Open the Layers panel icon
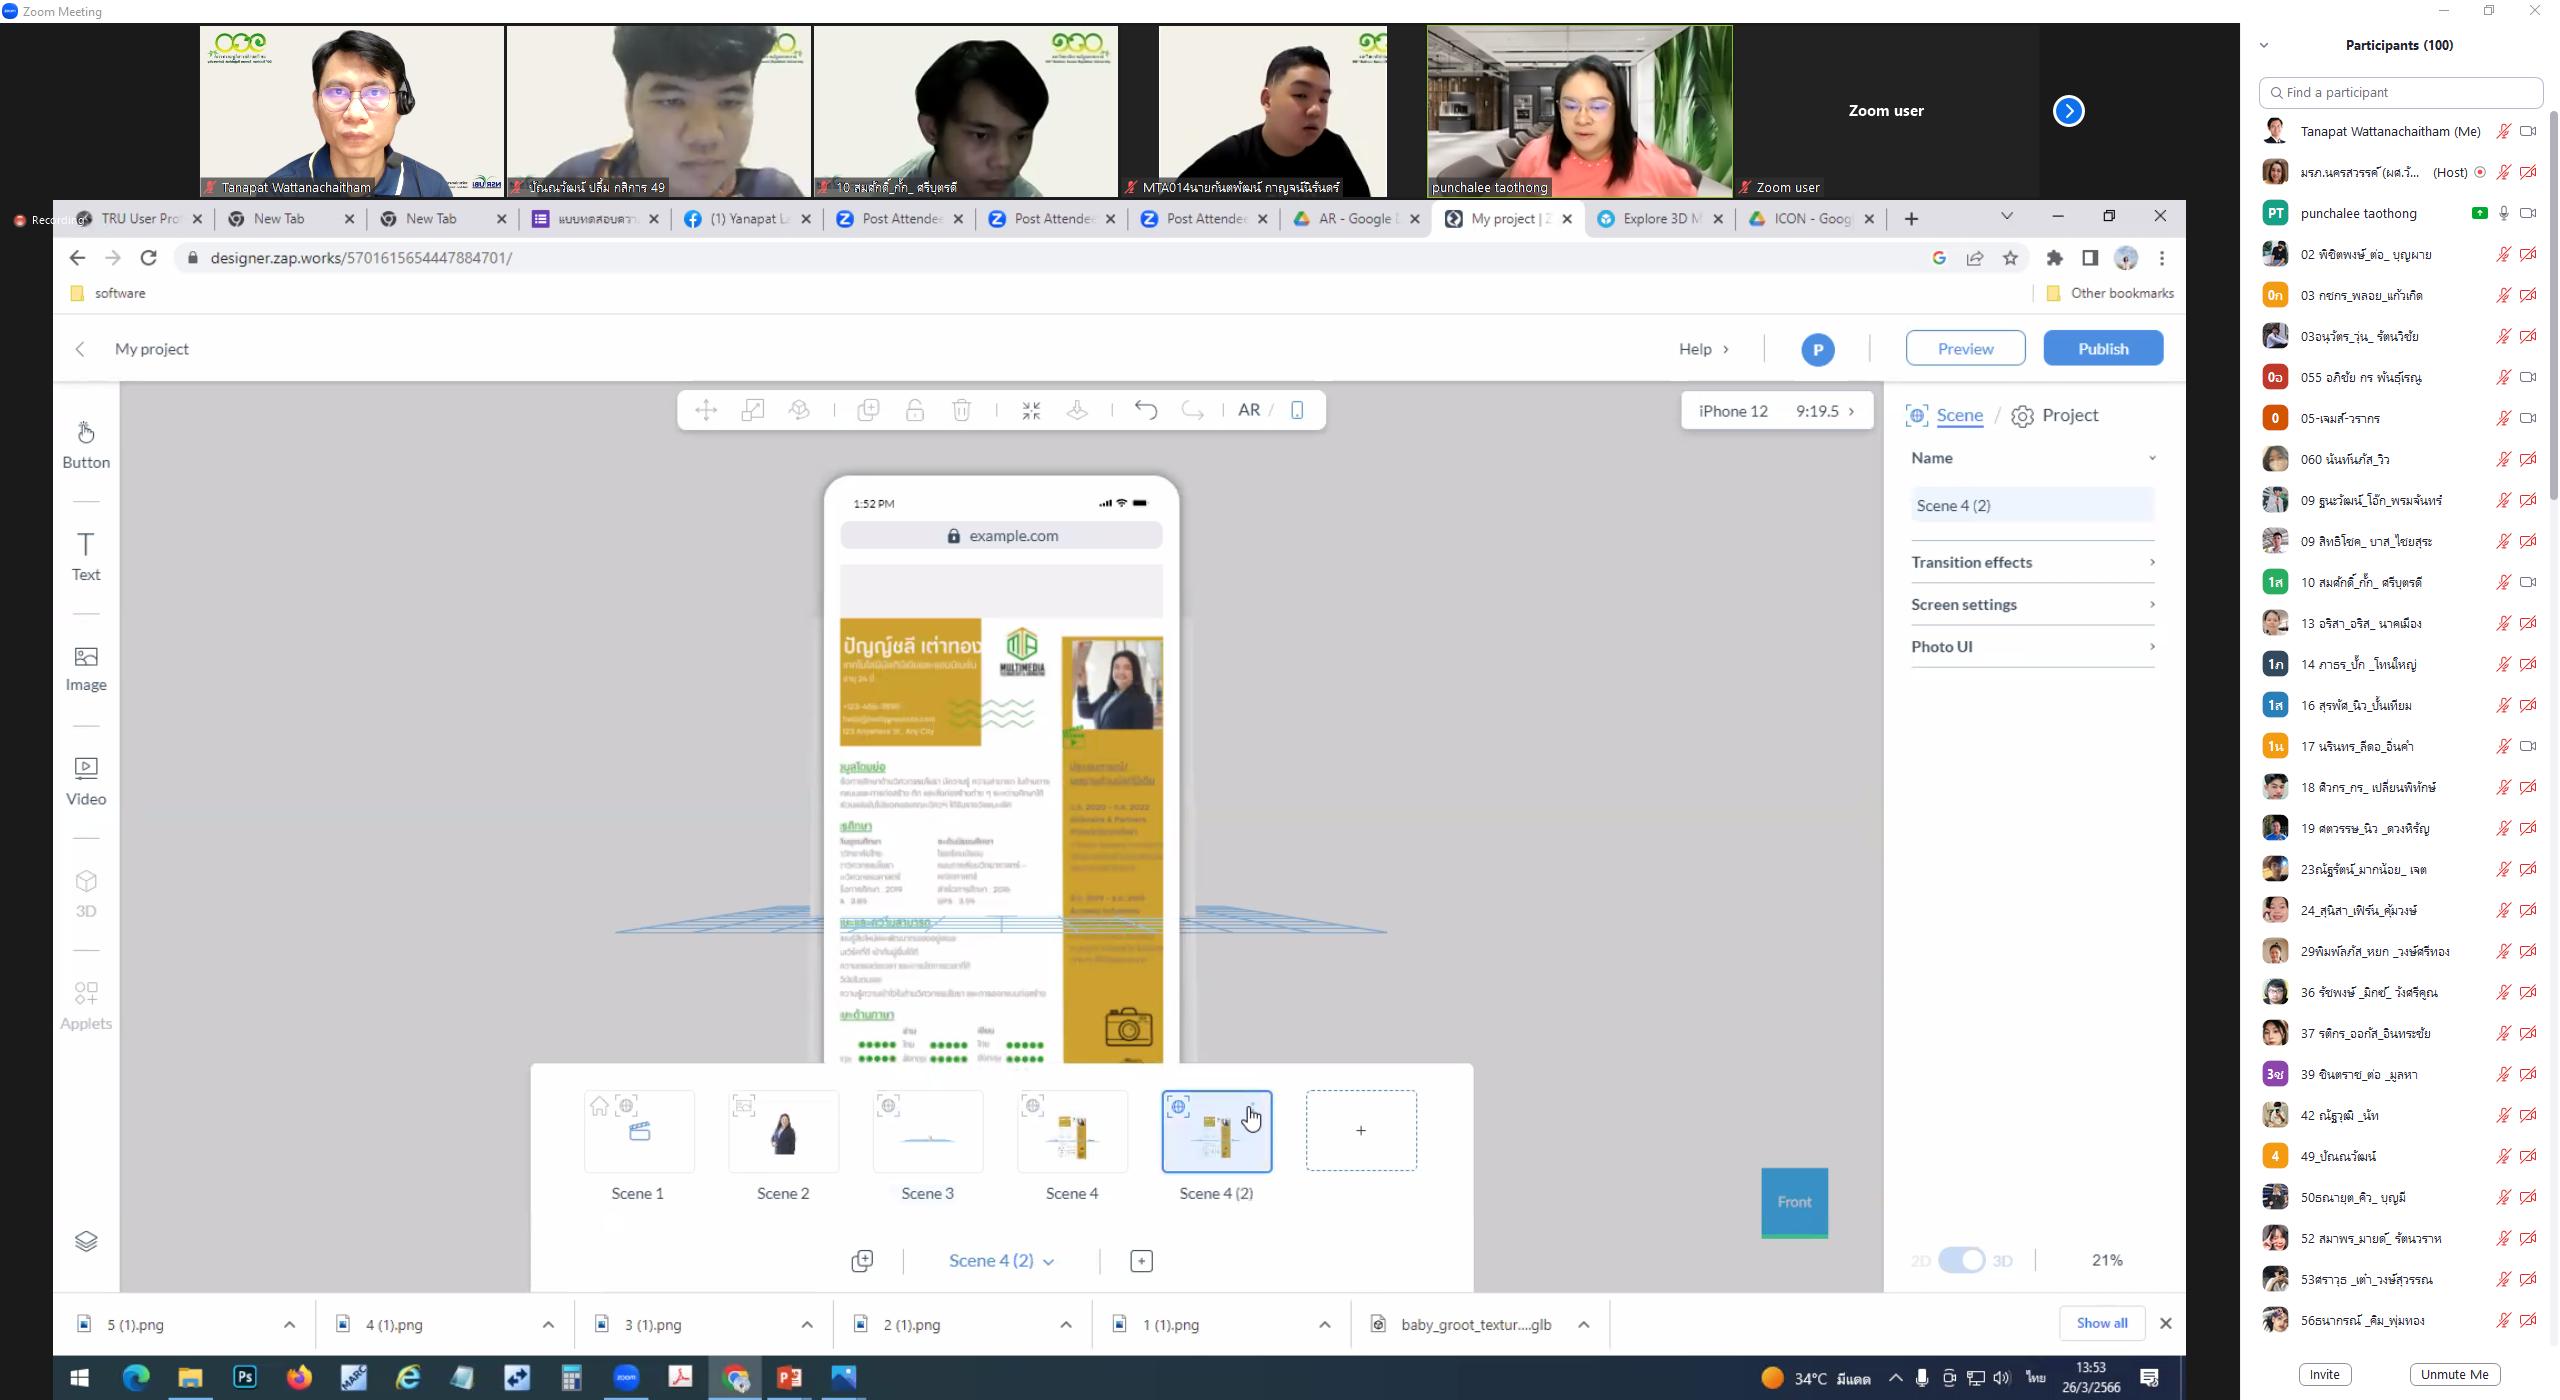The image size is (2560, 1400). pos(86,1241)
